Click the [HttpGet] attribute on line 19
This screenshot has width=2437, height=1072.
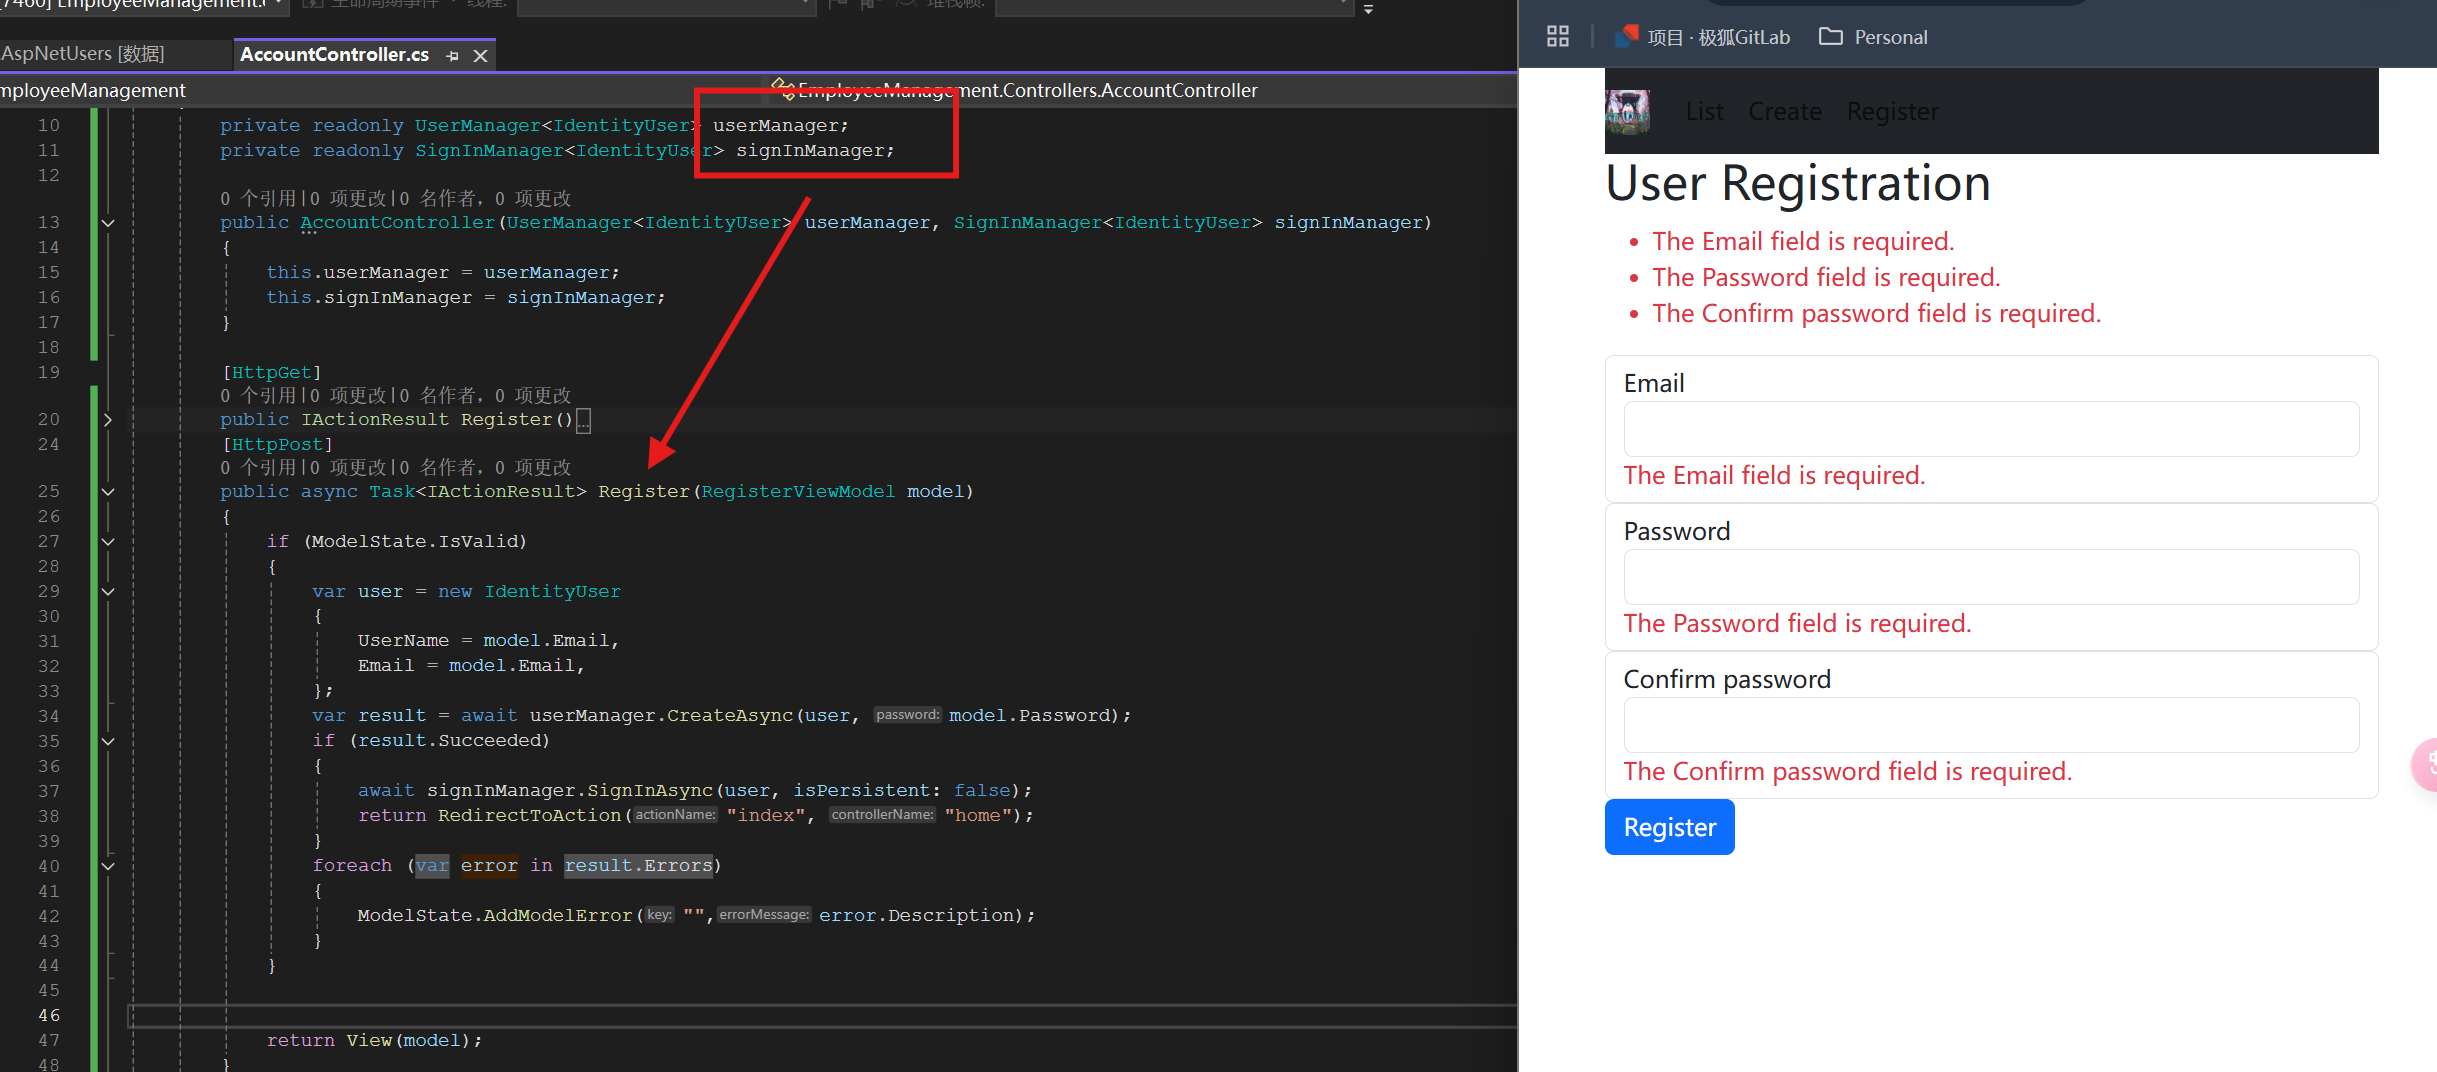pos(272,372)
